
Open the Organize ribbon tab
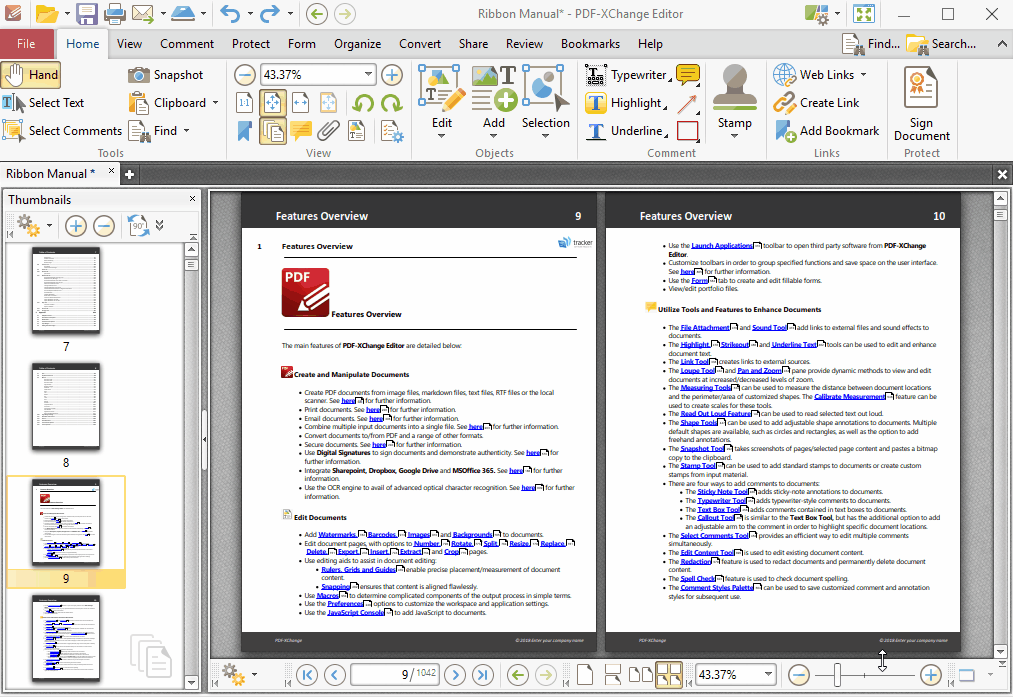pyautogui.click(x=357, y=44)
